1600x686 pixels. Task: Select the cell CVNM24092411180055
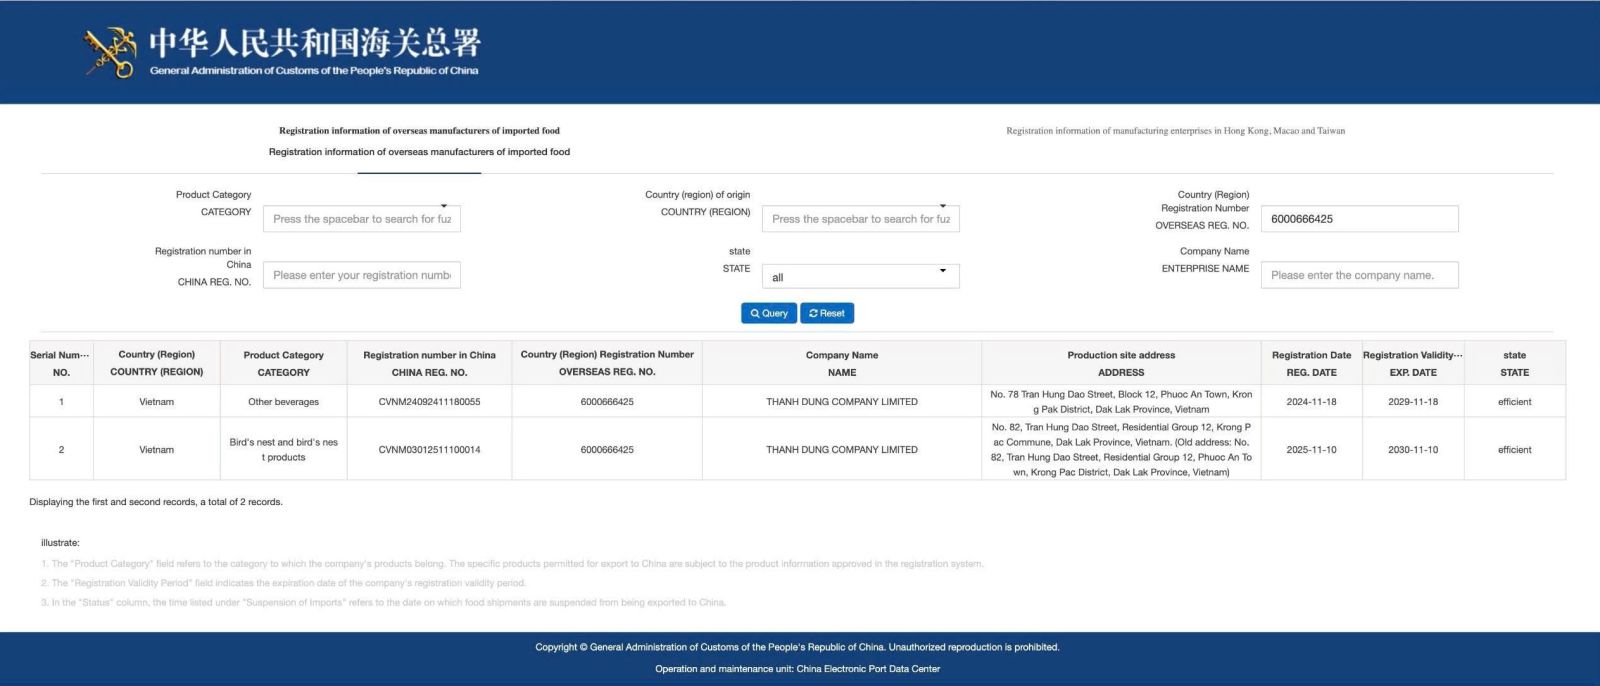pos(430,402)
